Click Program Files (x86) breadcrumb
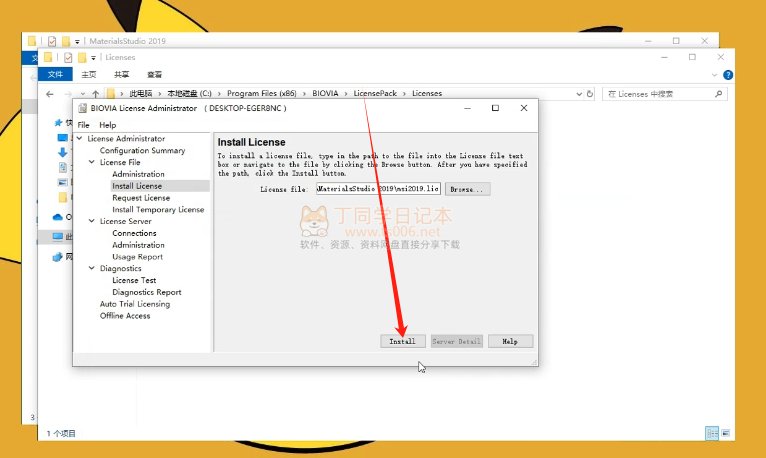Screen dimensions: 766x458 (261, 93)
